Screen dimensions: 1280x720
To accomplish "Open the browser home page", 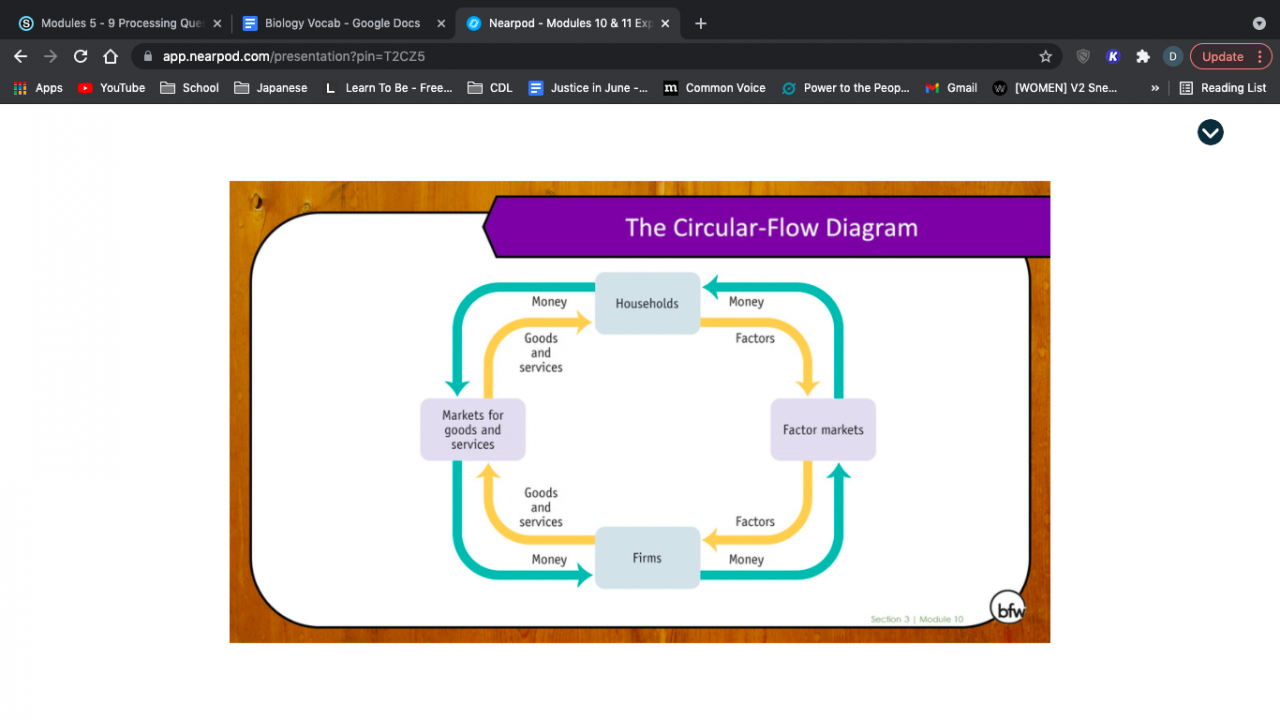I will [110, 57].
